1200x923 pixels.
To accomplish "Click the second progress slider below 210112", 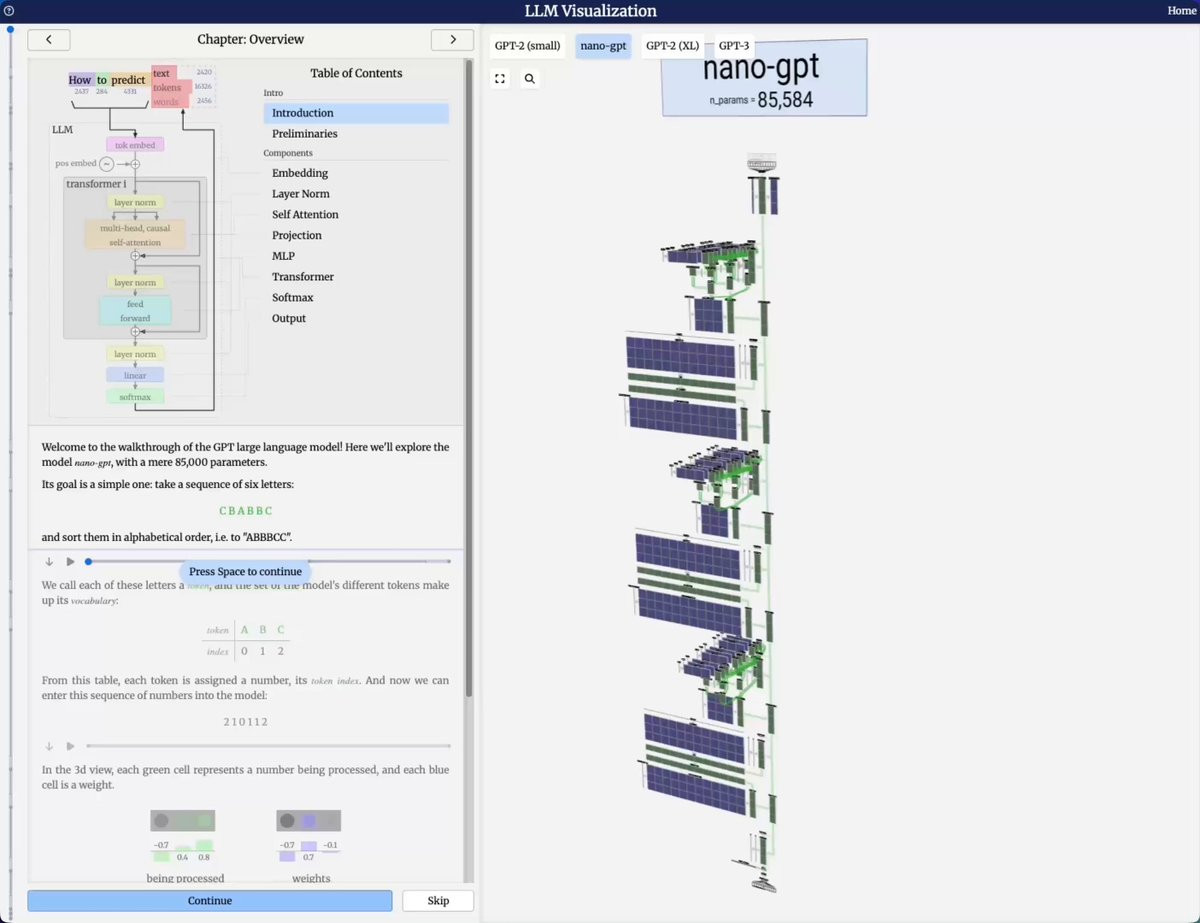I will 268,746.
